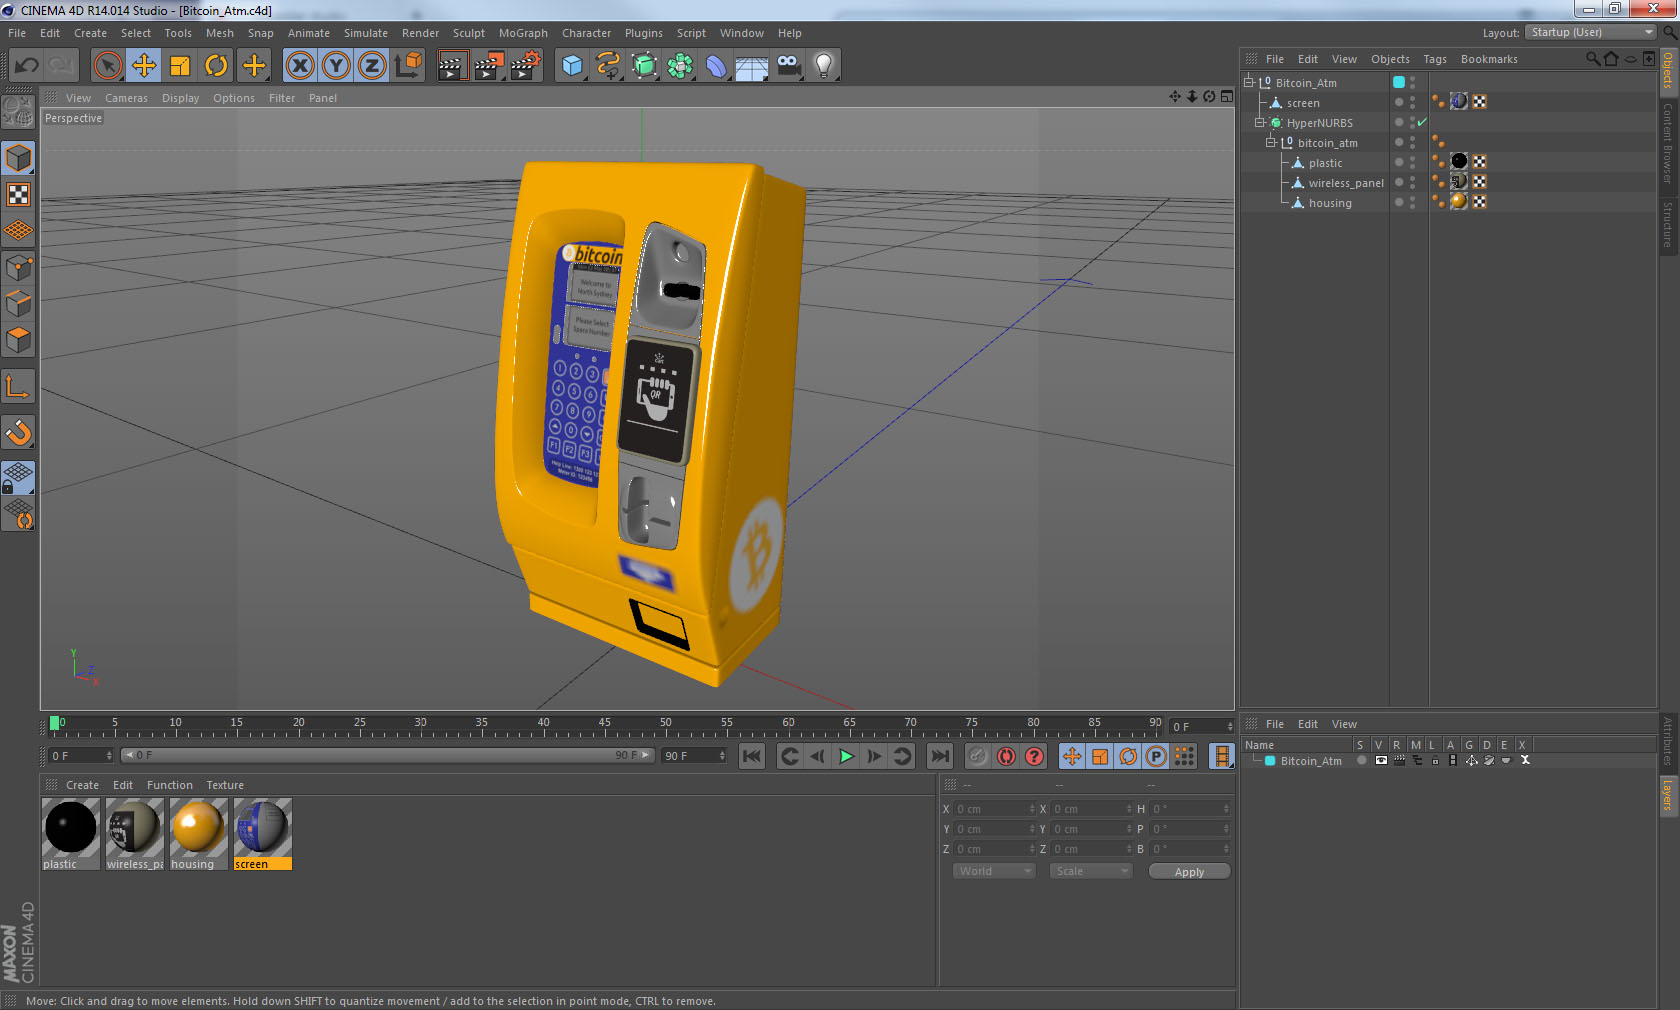Open the Mesh menu
This screenshot has height=1010, width=1680.
[220, 33]
